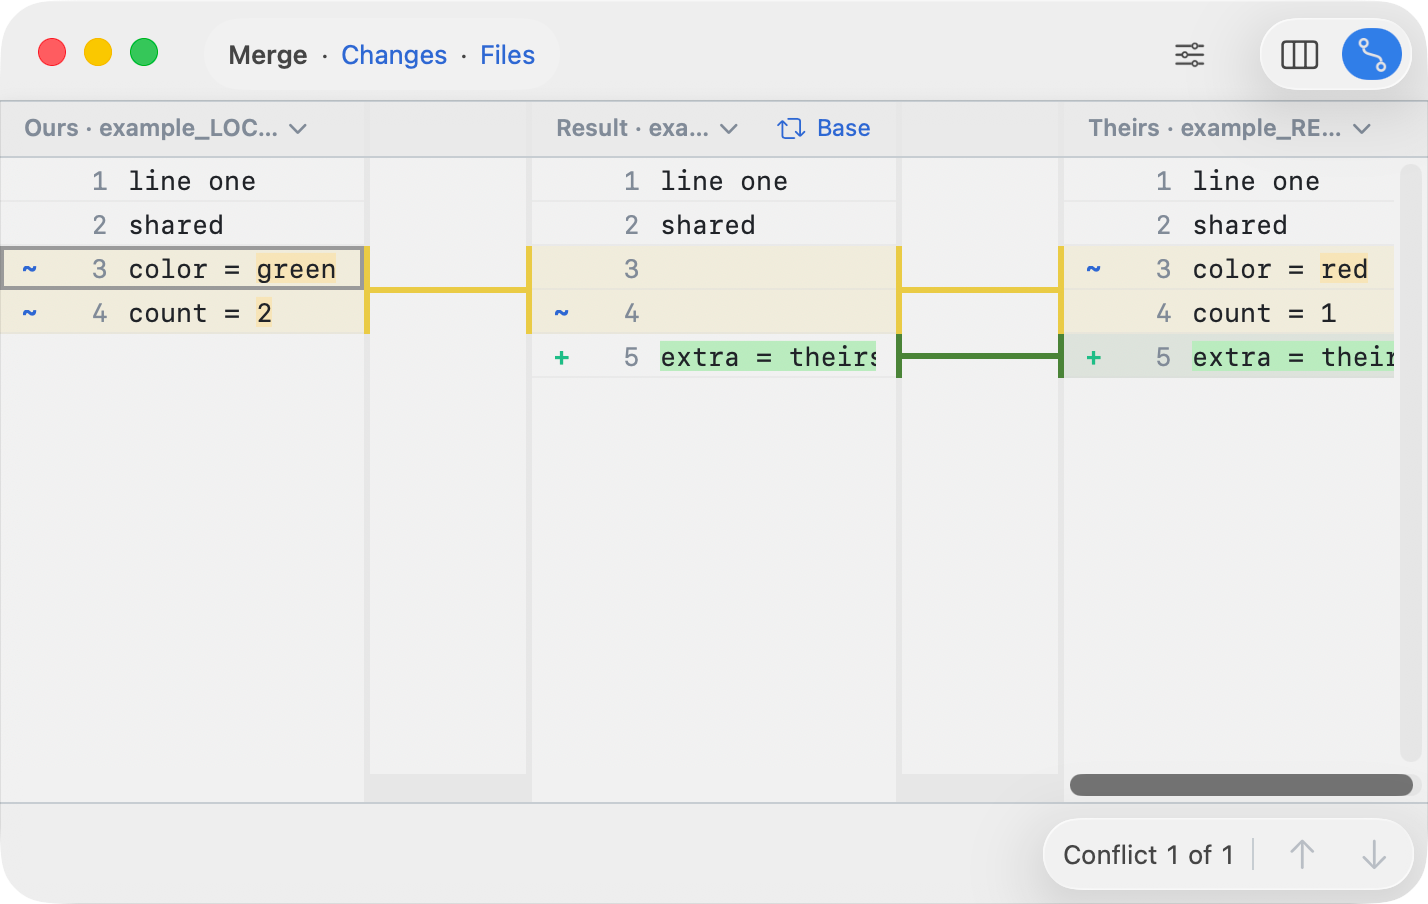Click the Base swap arrows icon
1428x904 pixels.
click(x=791, y=129)
